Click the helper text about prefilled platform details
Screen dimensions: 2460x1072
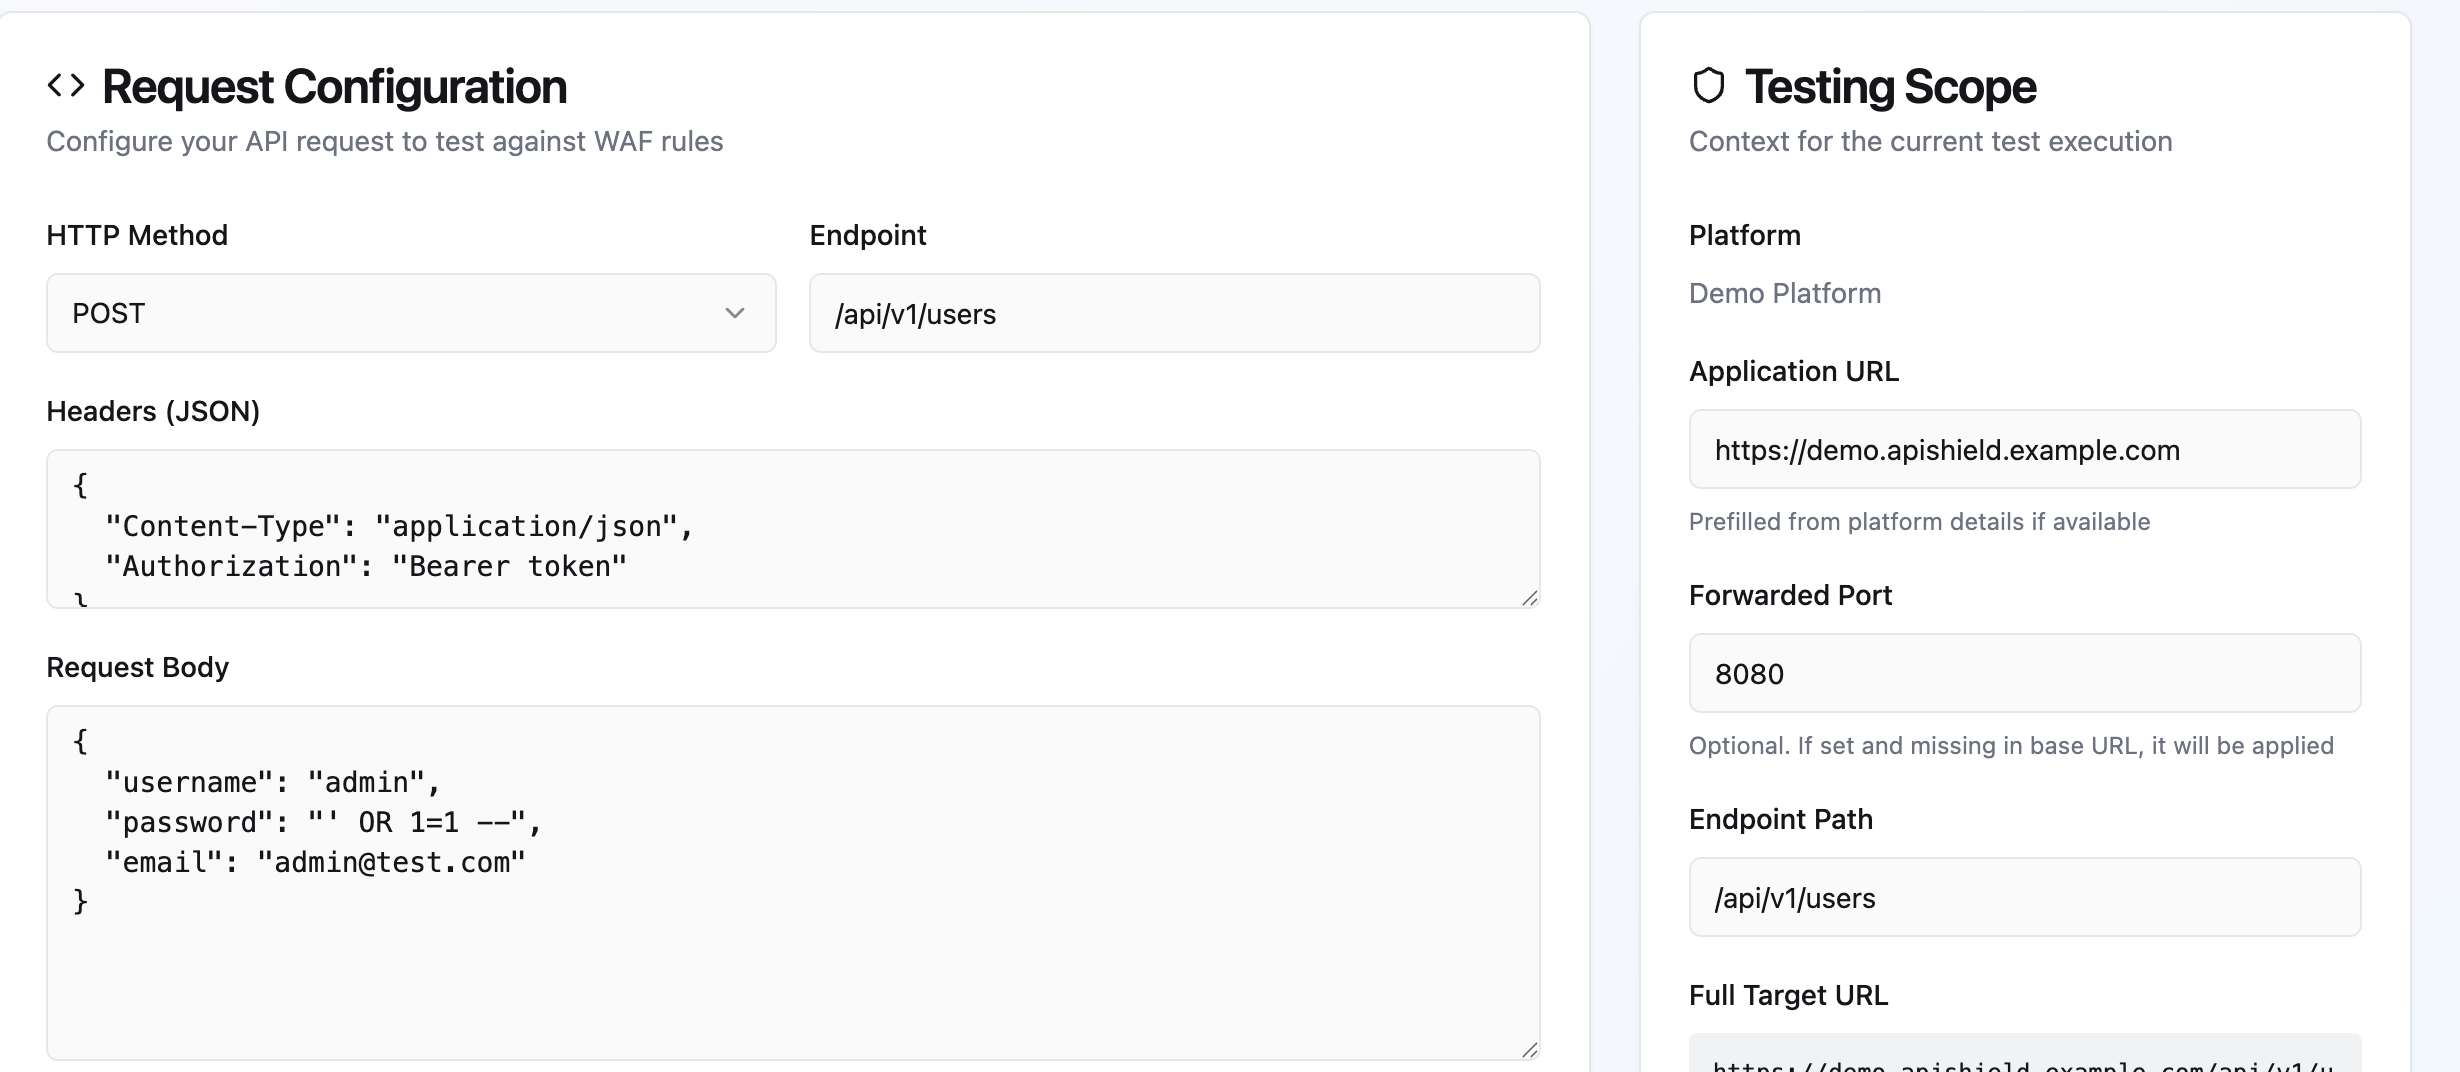pos(1919,521)
